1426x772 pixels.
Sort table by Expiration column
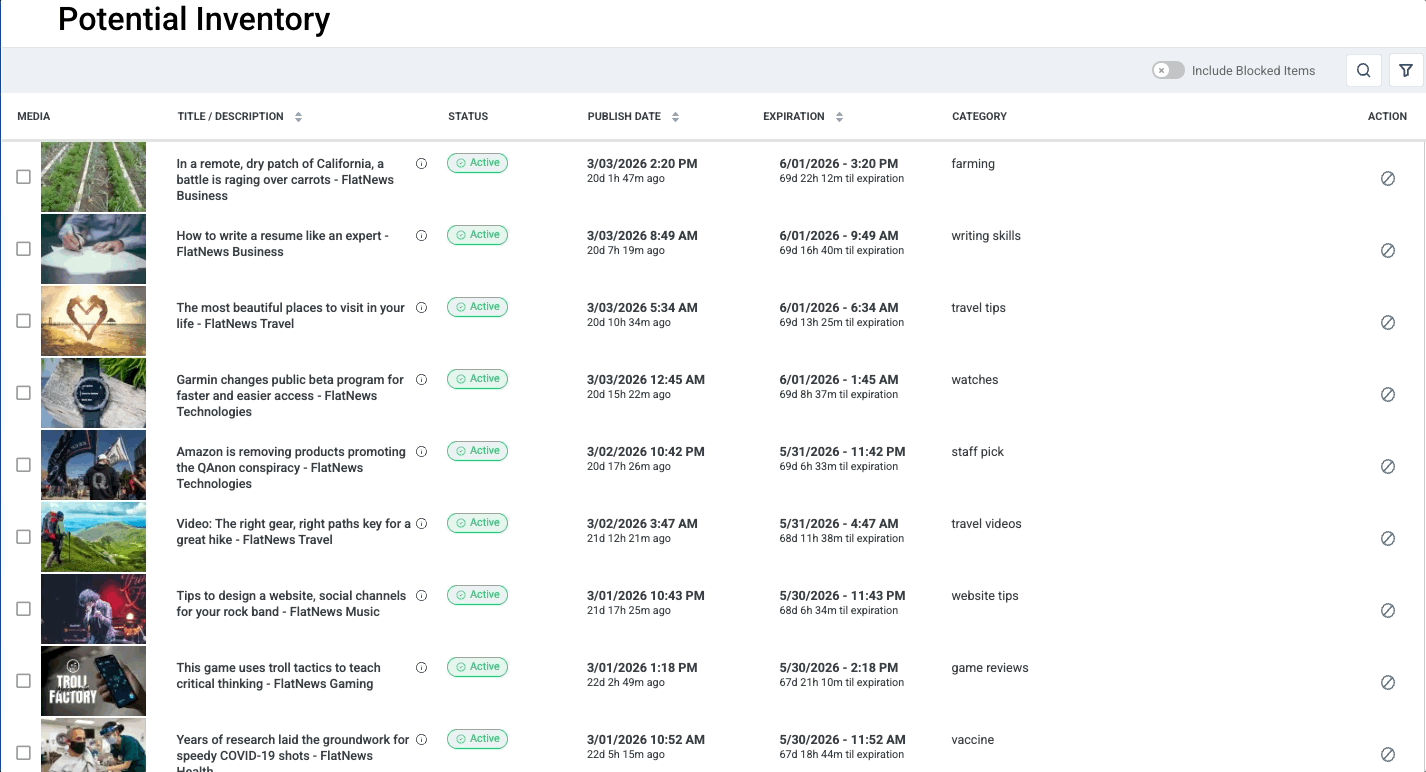pos(839,117)
